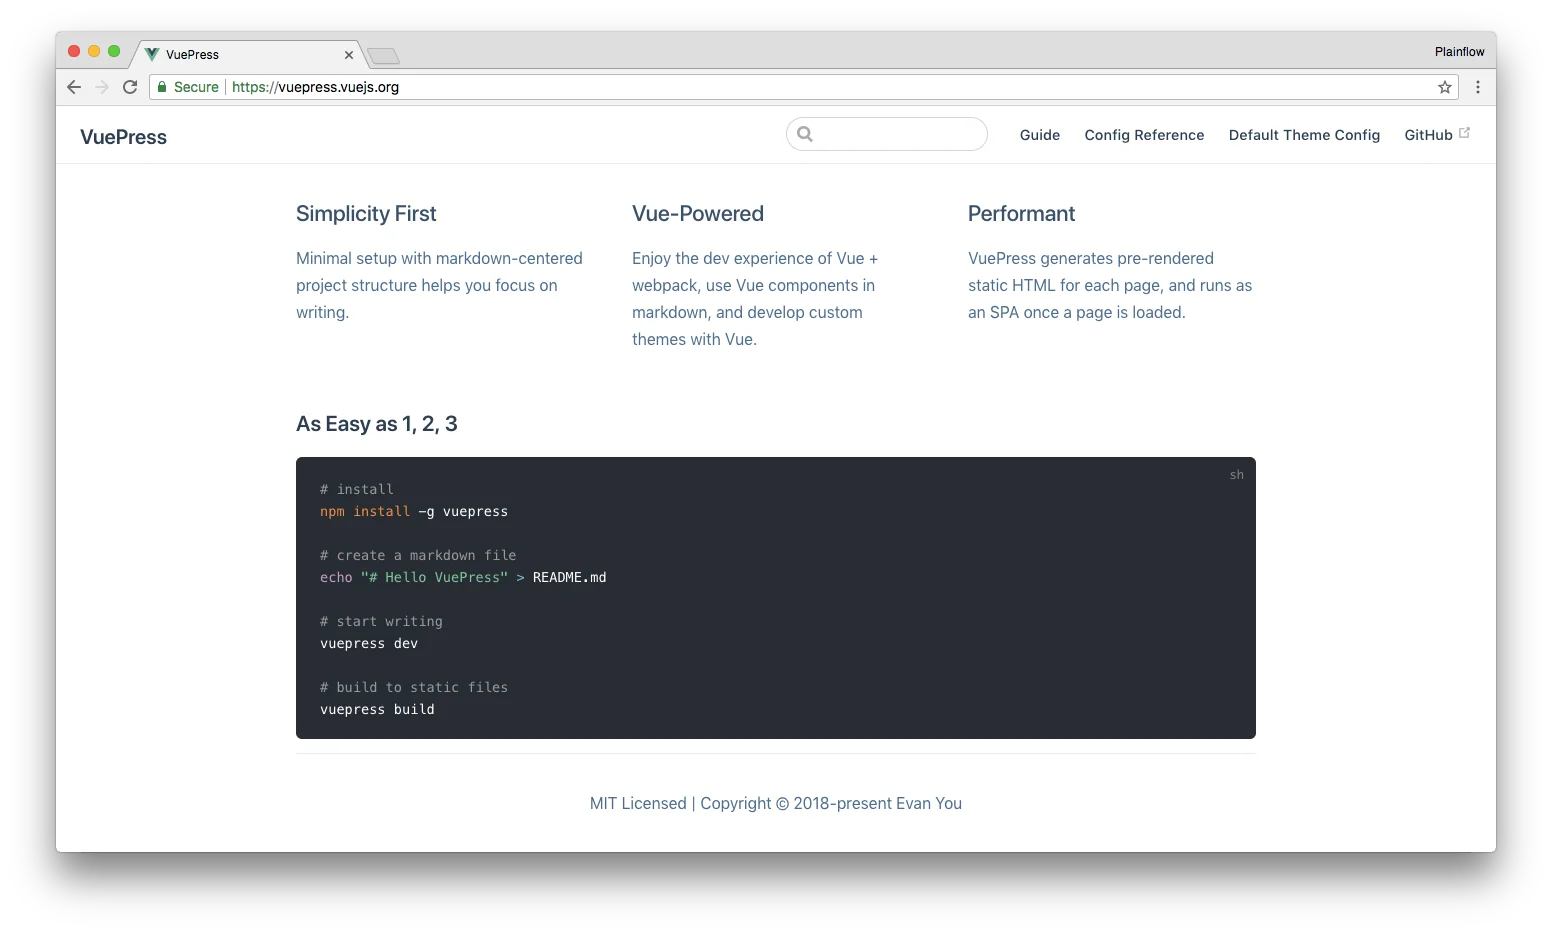Click the Performant heading
Screen dimensions: 1552x932
[x=1021, y=214]
